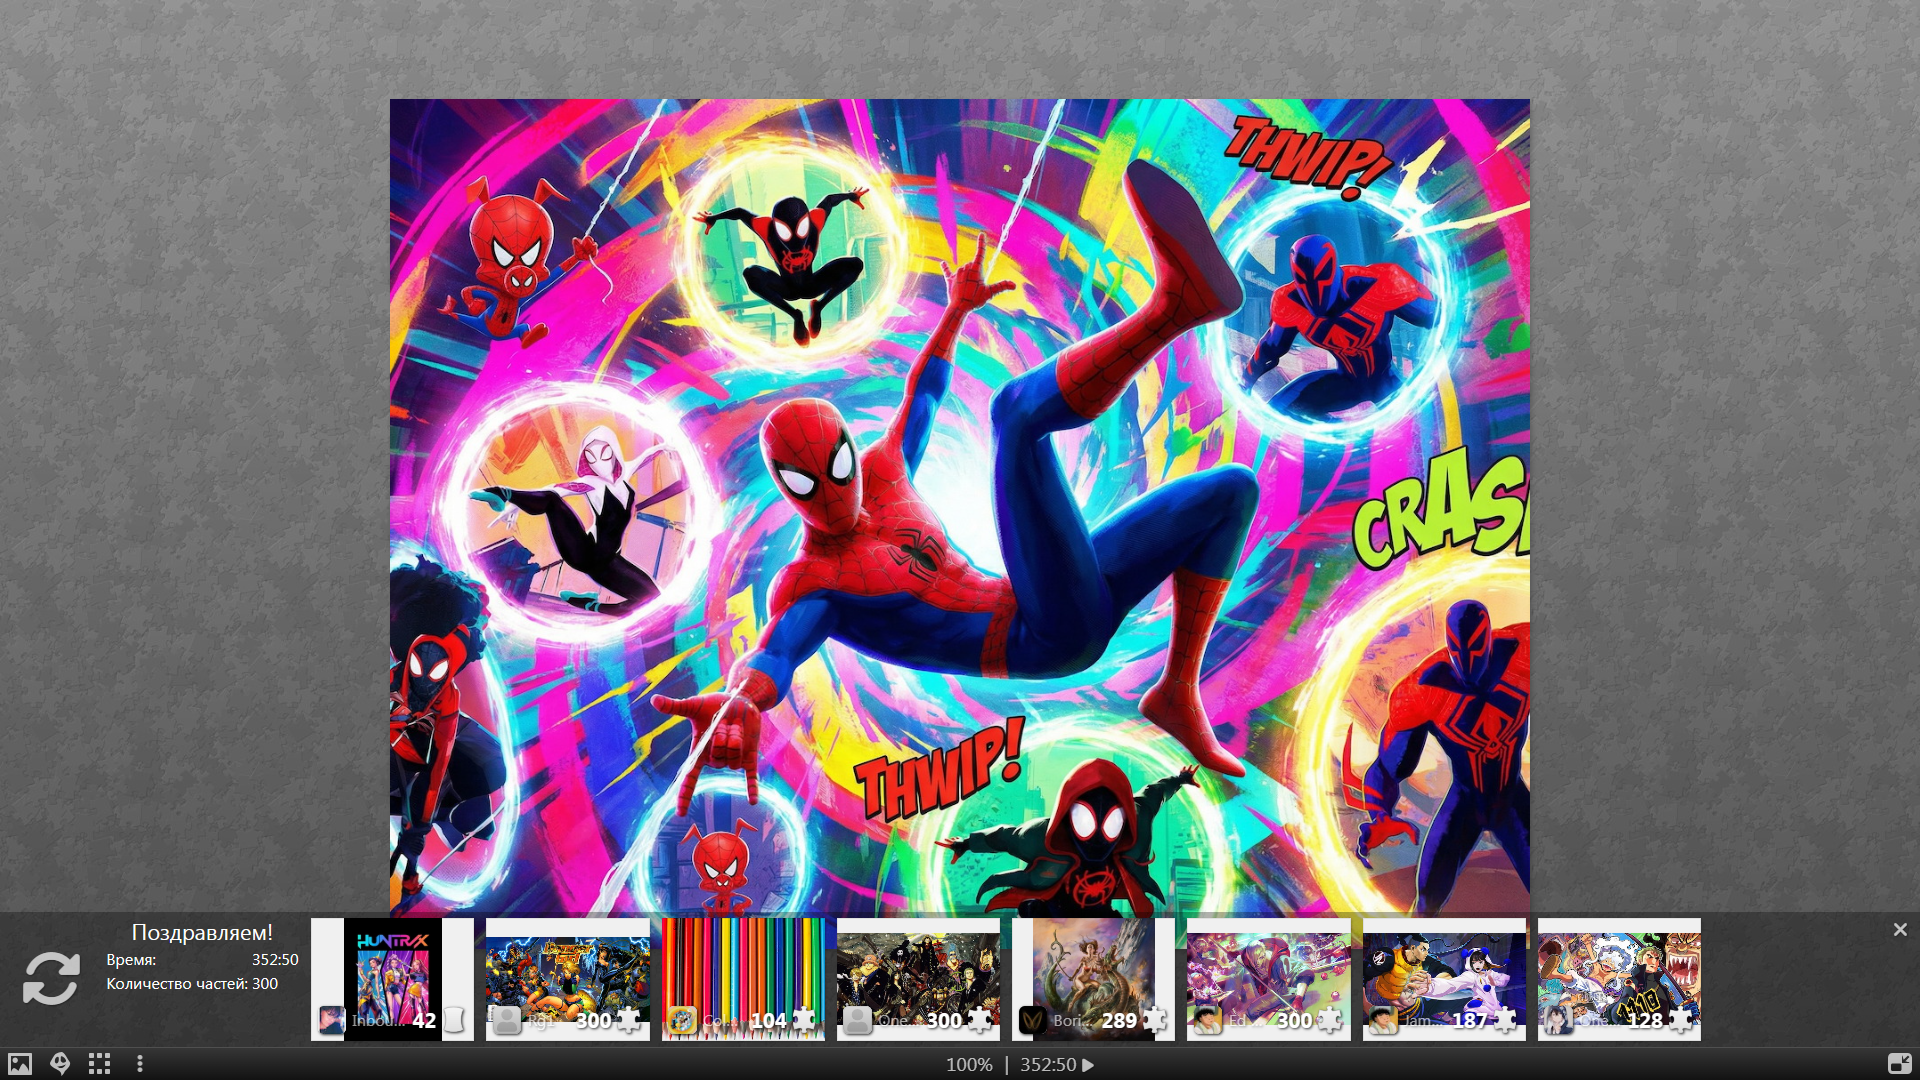
Task: Click the avatar on the 289-piece card
Action: pyautogui.click(x=1032, y=1020)
